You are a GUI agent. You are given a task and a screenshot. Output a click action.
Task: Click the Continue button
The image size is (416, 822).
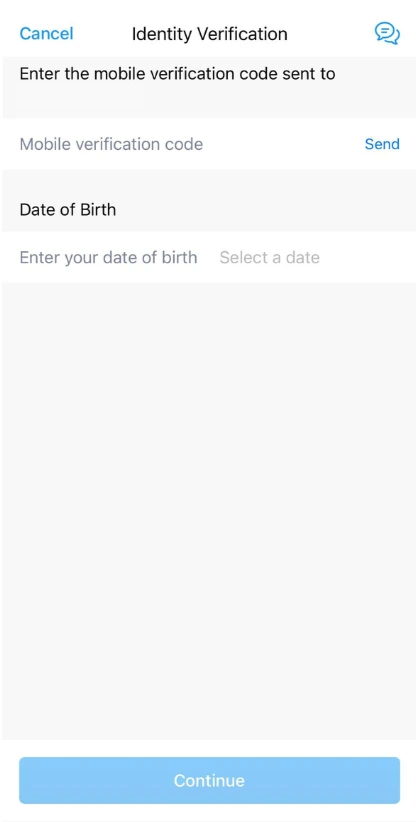(209, 780)
